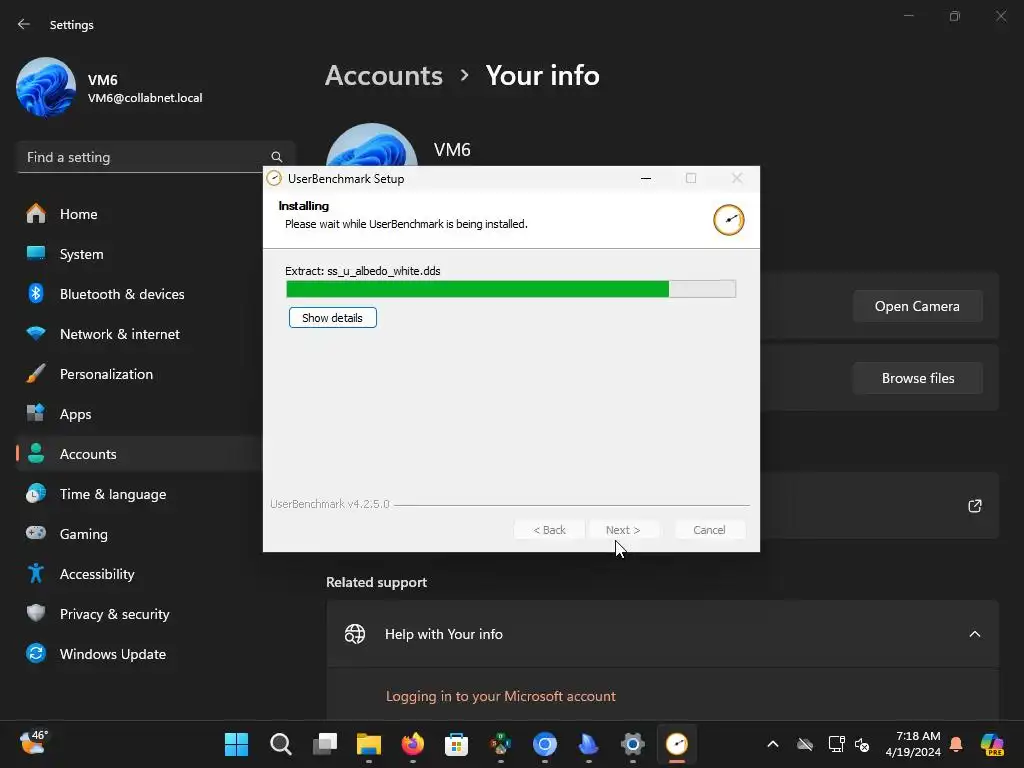Click the Windows Update refresh icon
This screenshot has width=1024, height=768.
tap(36, 653)
